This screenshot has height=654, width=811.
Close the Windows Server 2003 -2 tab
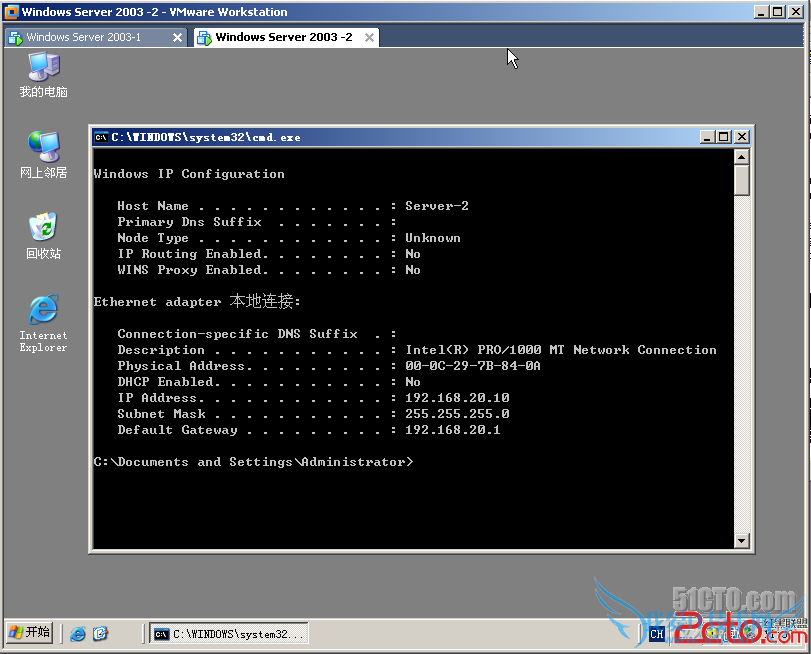coord(369,37)
